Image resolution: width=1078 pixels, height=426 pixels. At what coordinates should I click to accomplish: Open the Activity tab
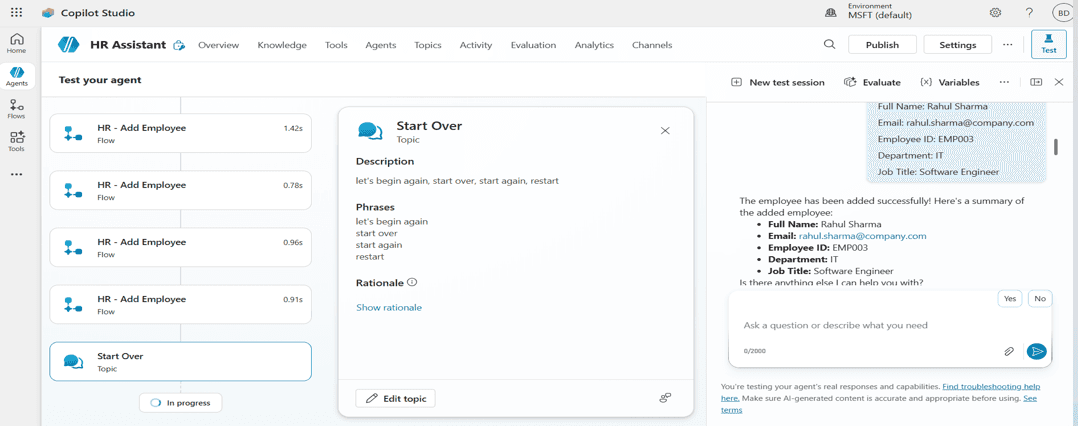tap(476, 45)
